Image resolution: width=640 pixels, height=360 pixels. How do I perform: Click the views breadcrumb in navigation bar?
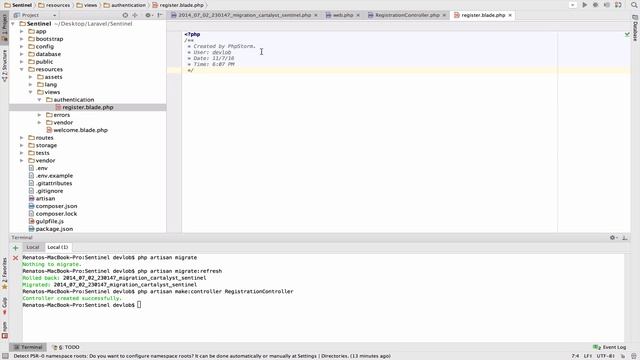[87, 5]
